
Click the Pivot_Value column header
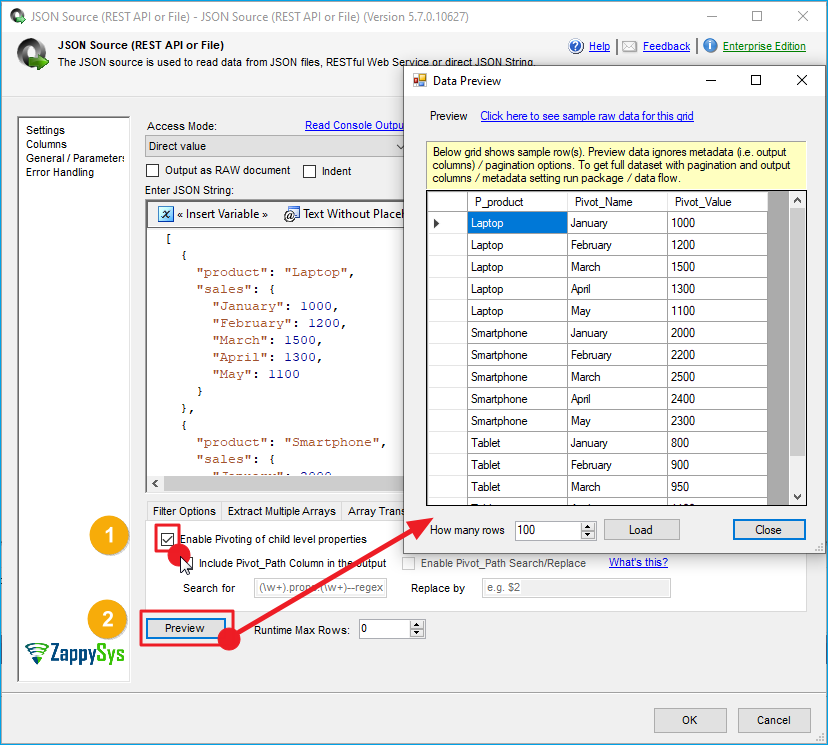(717, 202)
